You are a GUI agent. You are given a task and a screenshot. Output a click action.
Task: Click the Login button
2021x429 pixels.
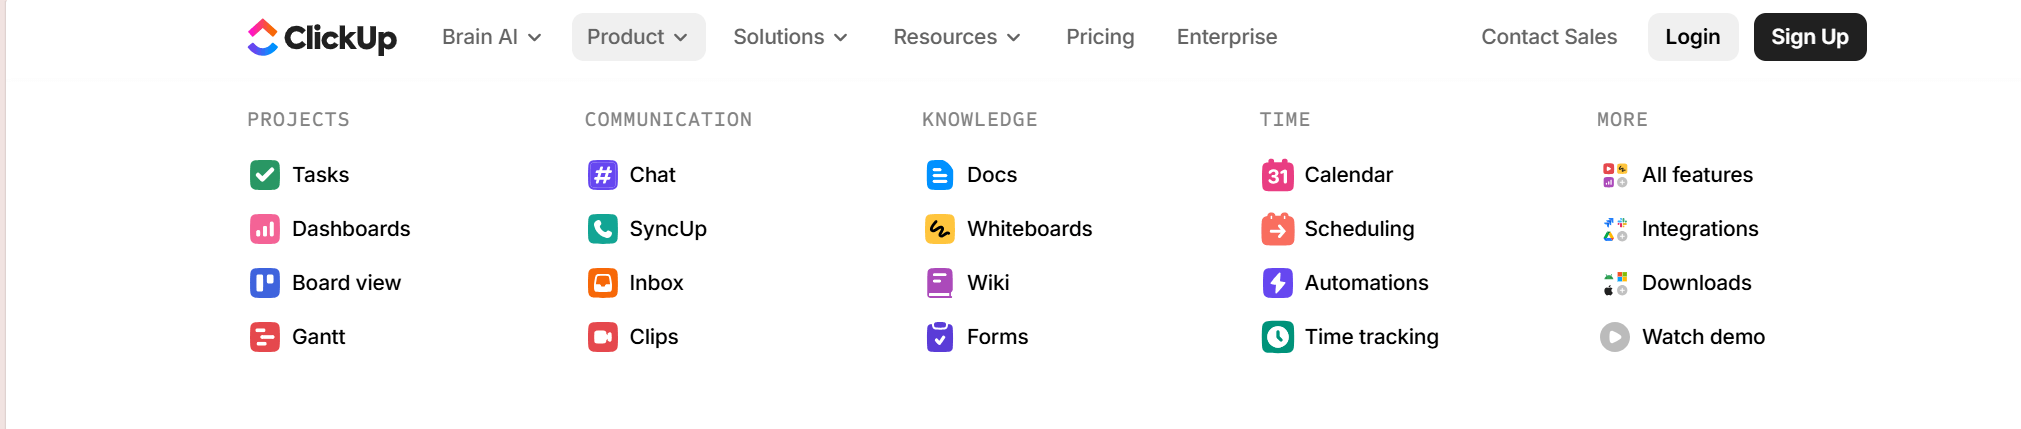(x=1692, y=37)
